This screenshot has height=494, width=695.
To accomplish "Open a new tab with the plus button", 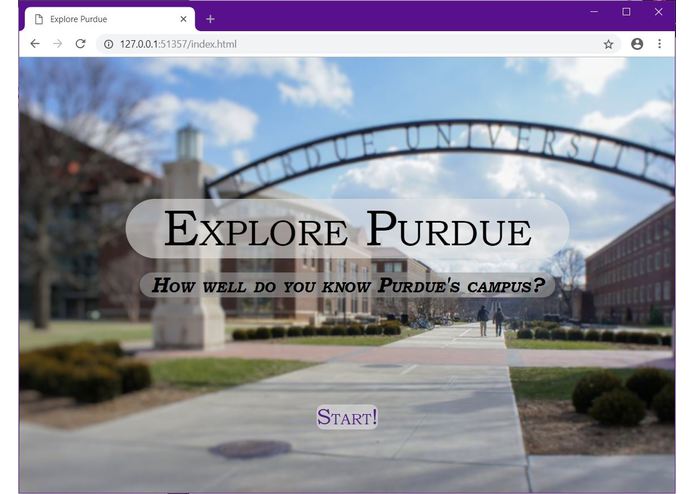I will (x=211, y=19).
